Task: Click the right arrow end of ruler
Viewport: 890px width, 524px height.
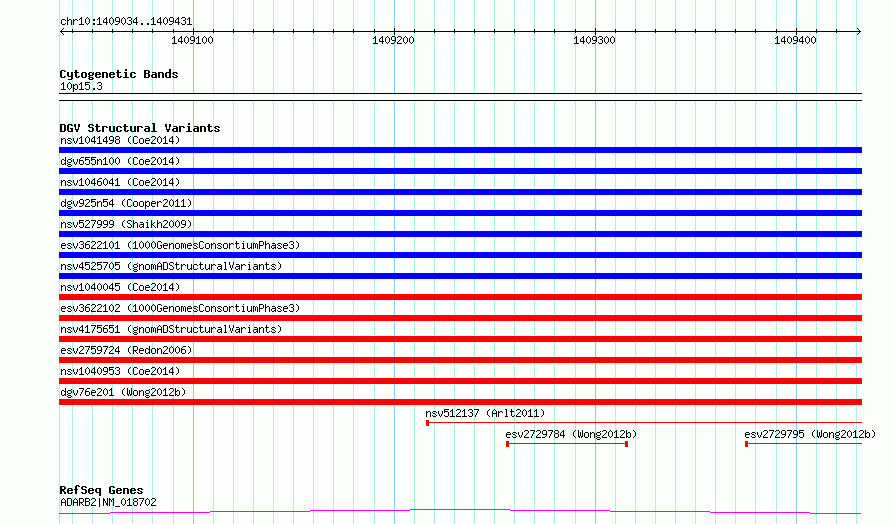Action: tap(858, 32)
